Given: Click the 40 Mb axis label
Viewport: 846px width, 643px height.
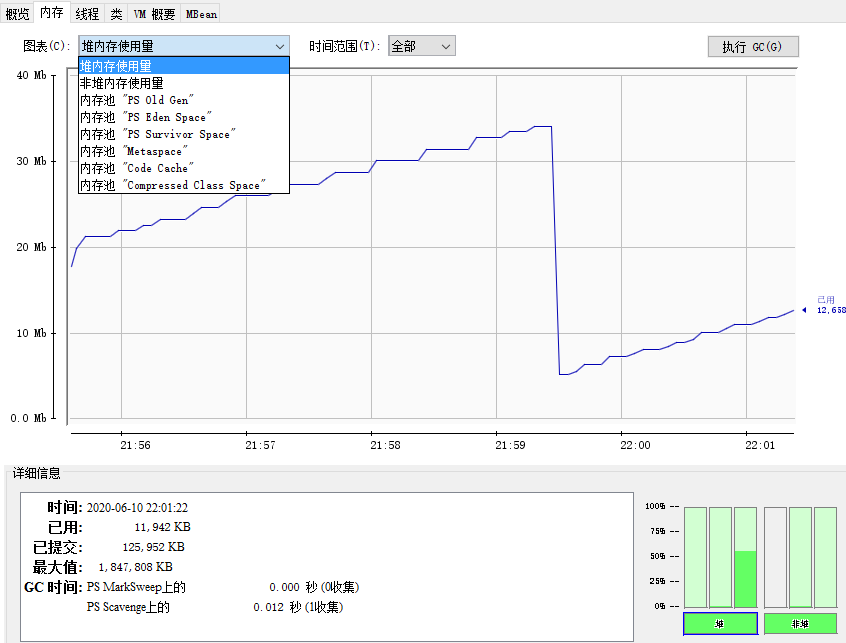Looking at the screenshot, I should (x=31, y=75).
